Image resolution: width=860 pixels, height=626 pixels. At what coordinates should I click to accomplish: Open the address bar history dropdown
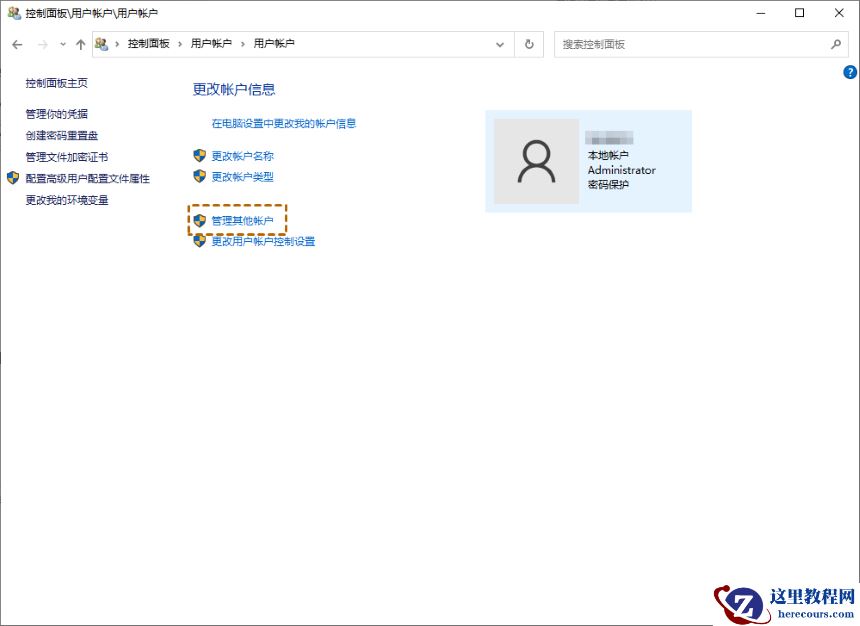[x=500, y=43]
